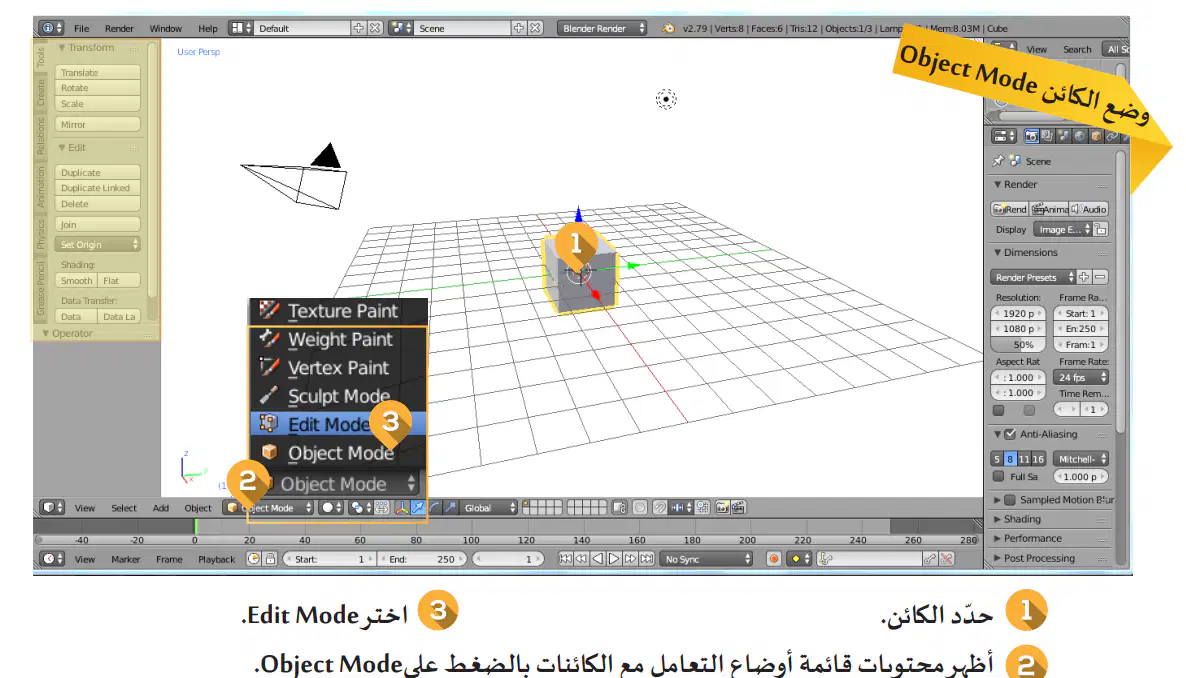Enable the scale manipulator icon
The height and width of the screenshot is (678, 1186).
pos(451,508)
